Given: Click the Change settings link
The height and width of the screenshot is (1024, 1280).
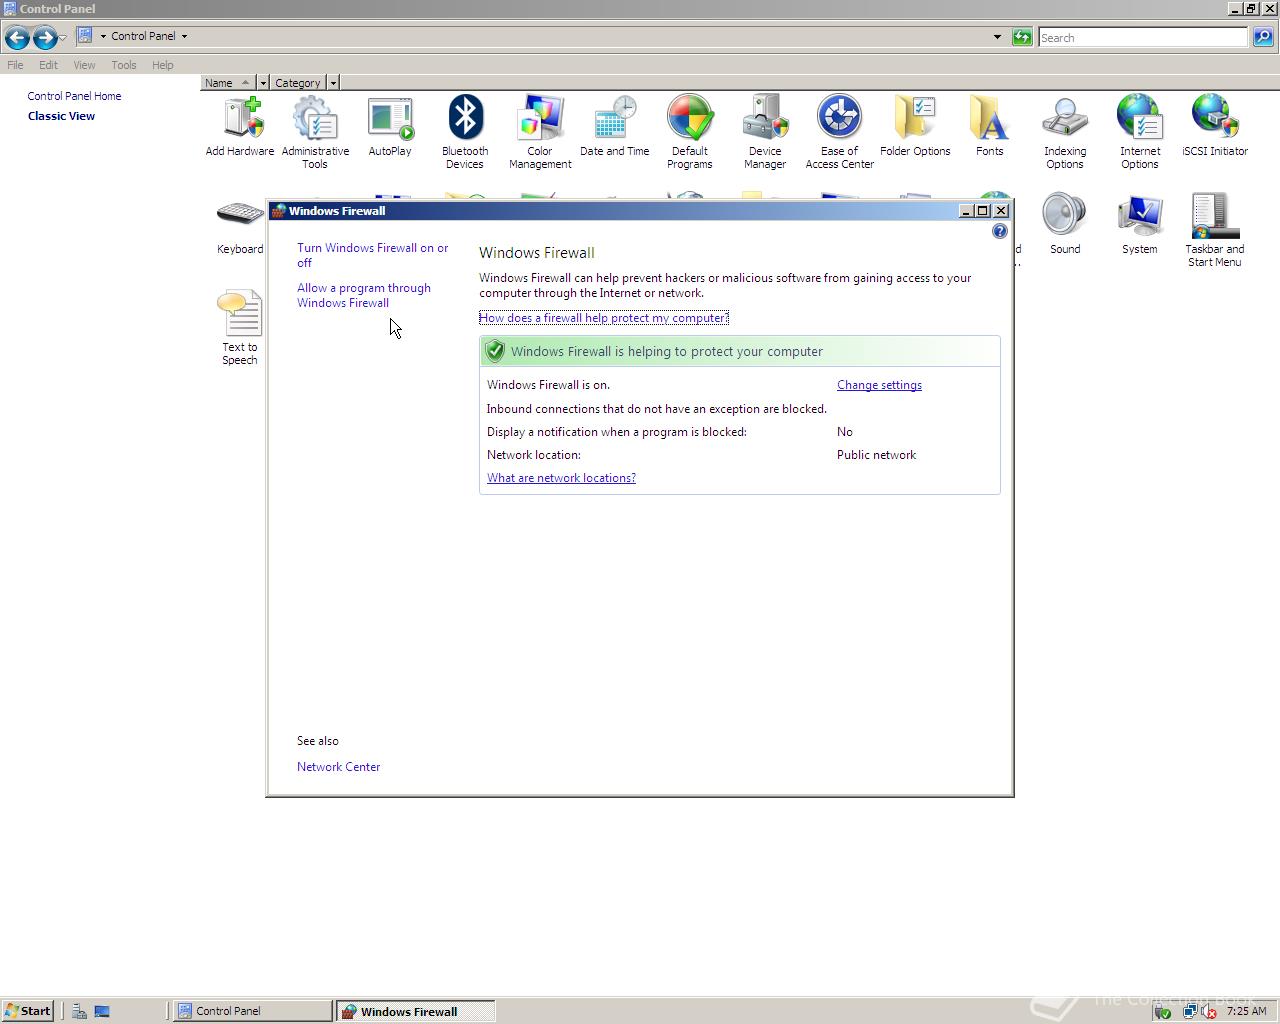Looking at the screenshot, I should pyautogui.click(x=879, y=385).
